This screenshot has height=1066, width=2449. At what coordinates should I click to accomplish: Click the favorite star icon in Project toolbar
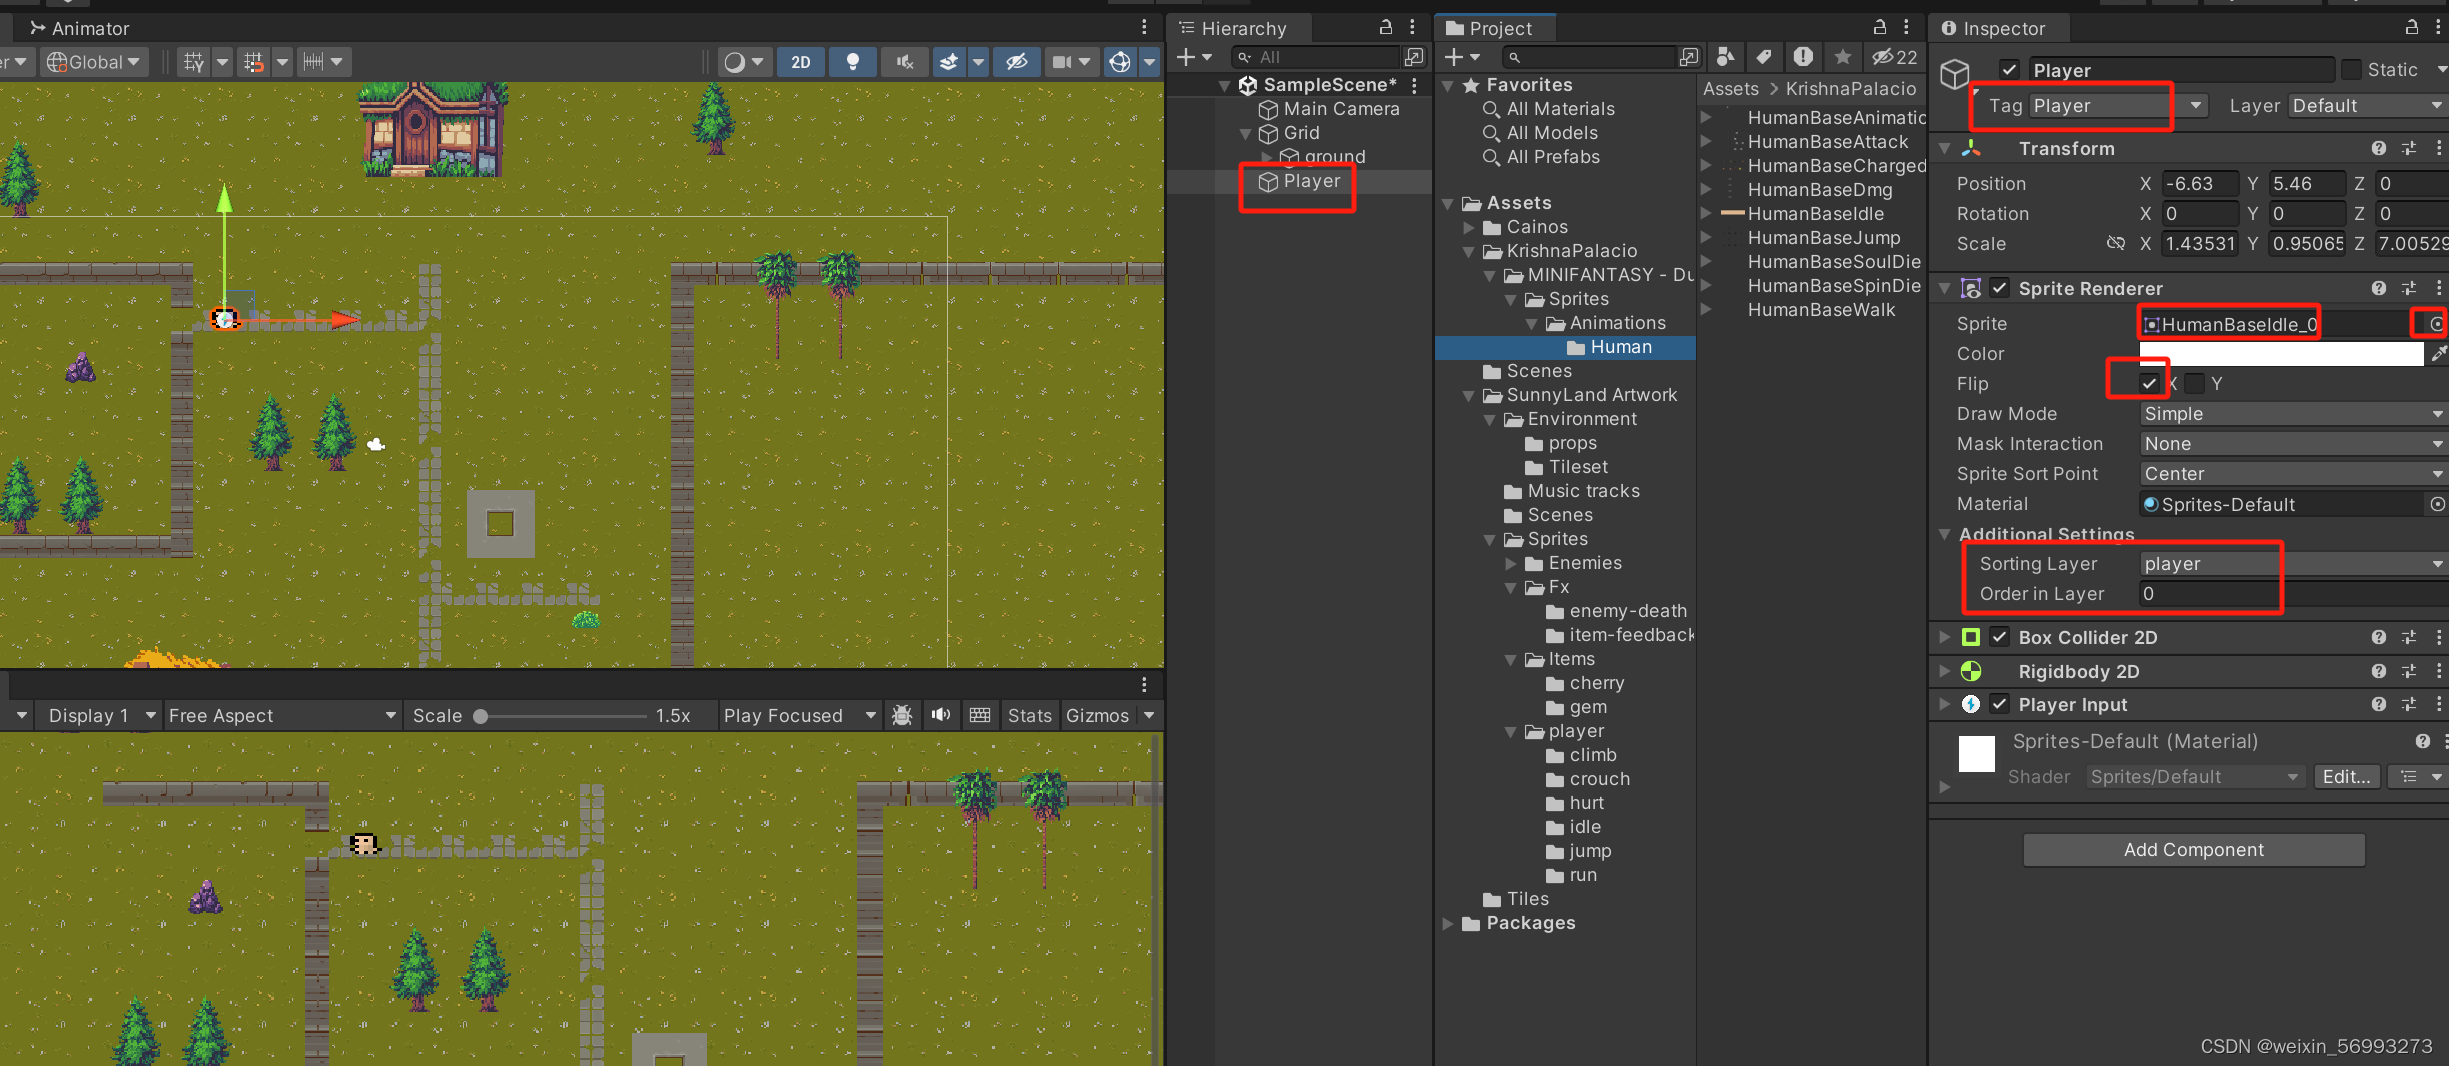[x=1843, y=57]
